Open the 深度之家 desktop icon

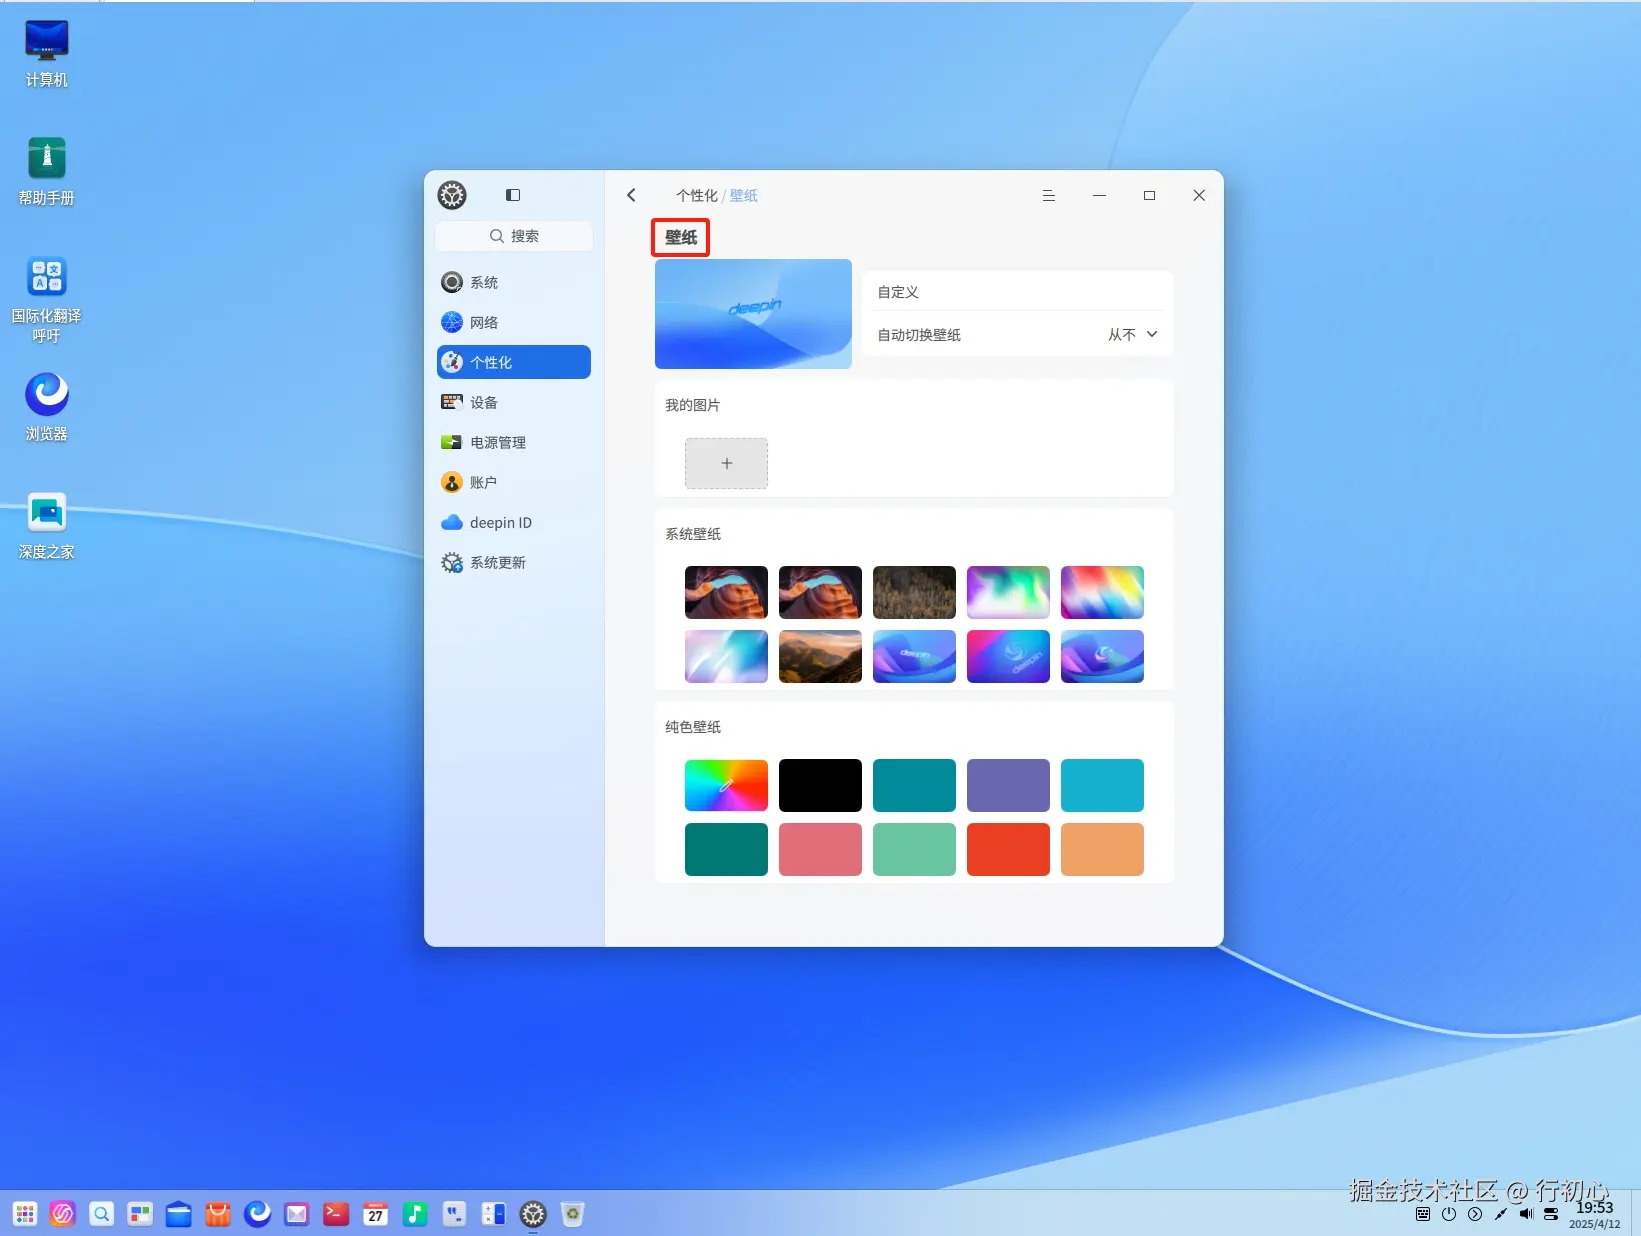tap(47, 525)
